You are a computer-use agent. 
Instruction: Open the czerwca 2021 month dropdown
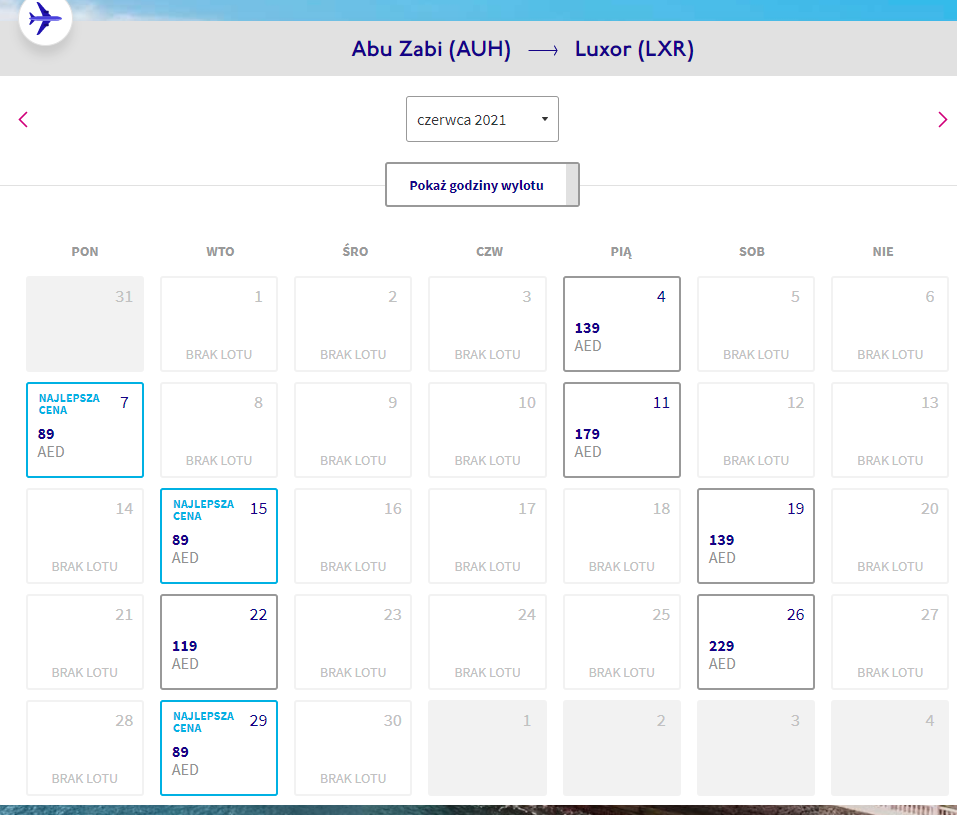(x=482, y=119)
